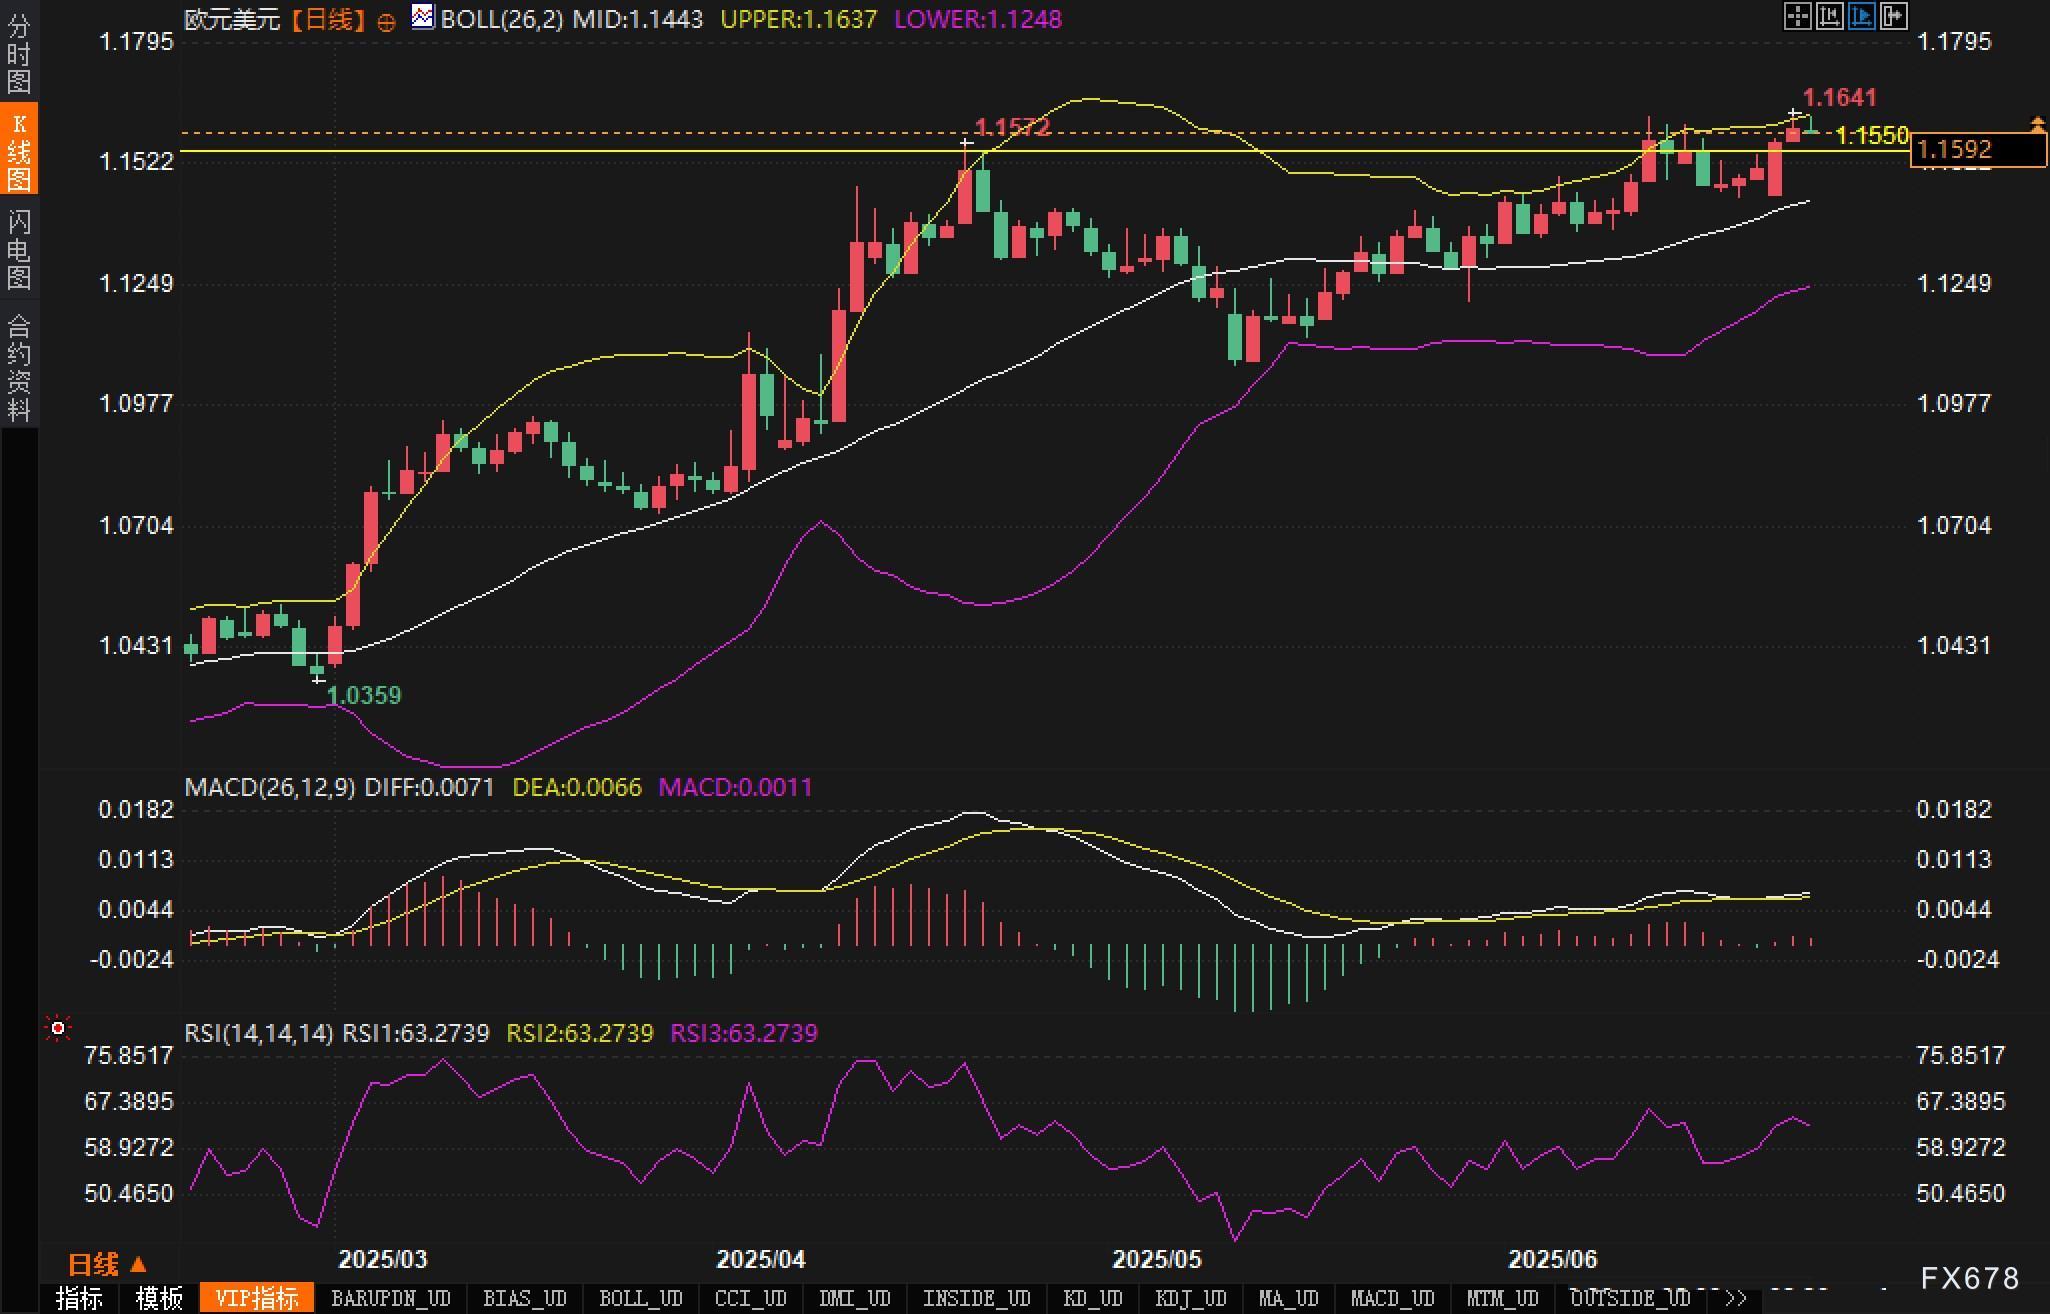Apply the BOLL_UD indicator
The height and width of the screenshot is (1314, 2050).
[x=640, y=1298]
